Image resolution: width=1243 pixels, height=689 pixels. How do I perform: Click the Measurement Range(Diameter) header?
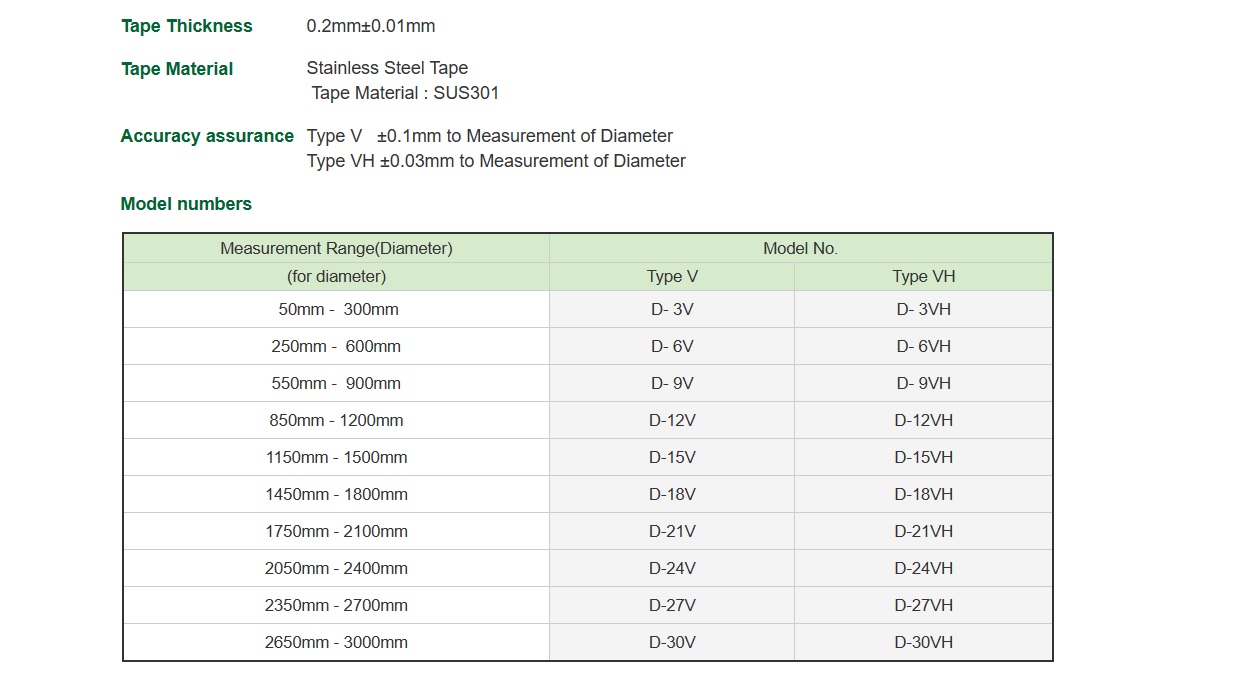(x=337, y=249)
